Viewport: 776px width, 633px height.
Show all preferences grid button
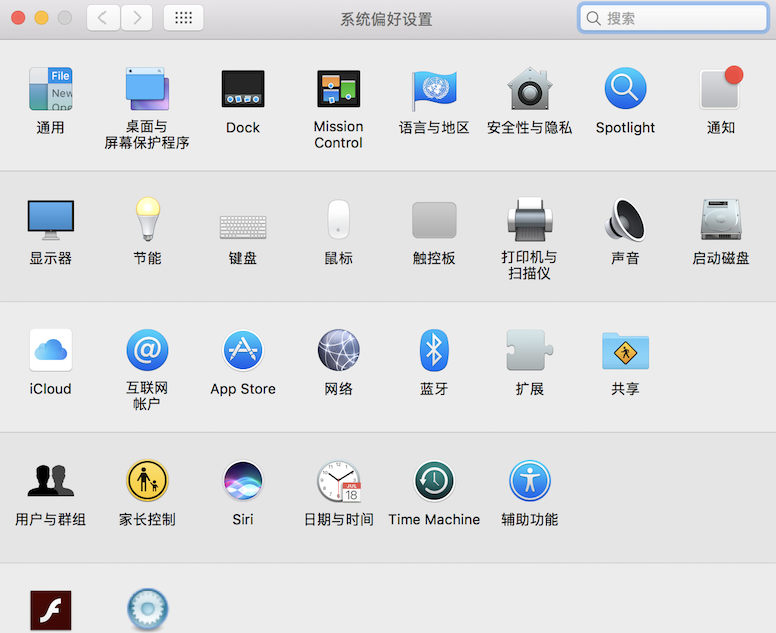[x=184, y=18]
